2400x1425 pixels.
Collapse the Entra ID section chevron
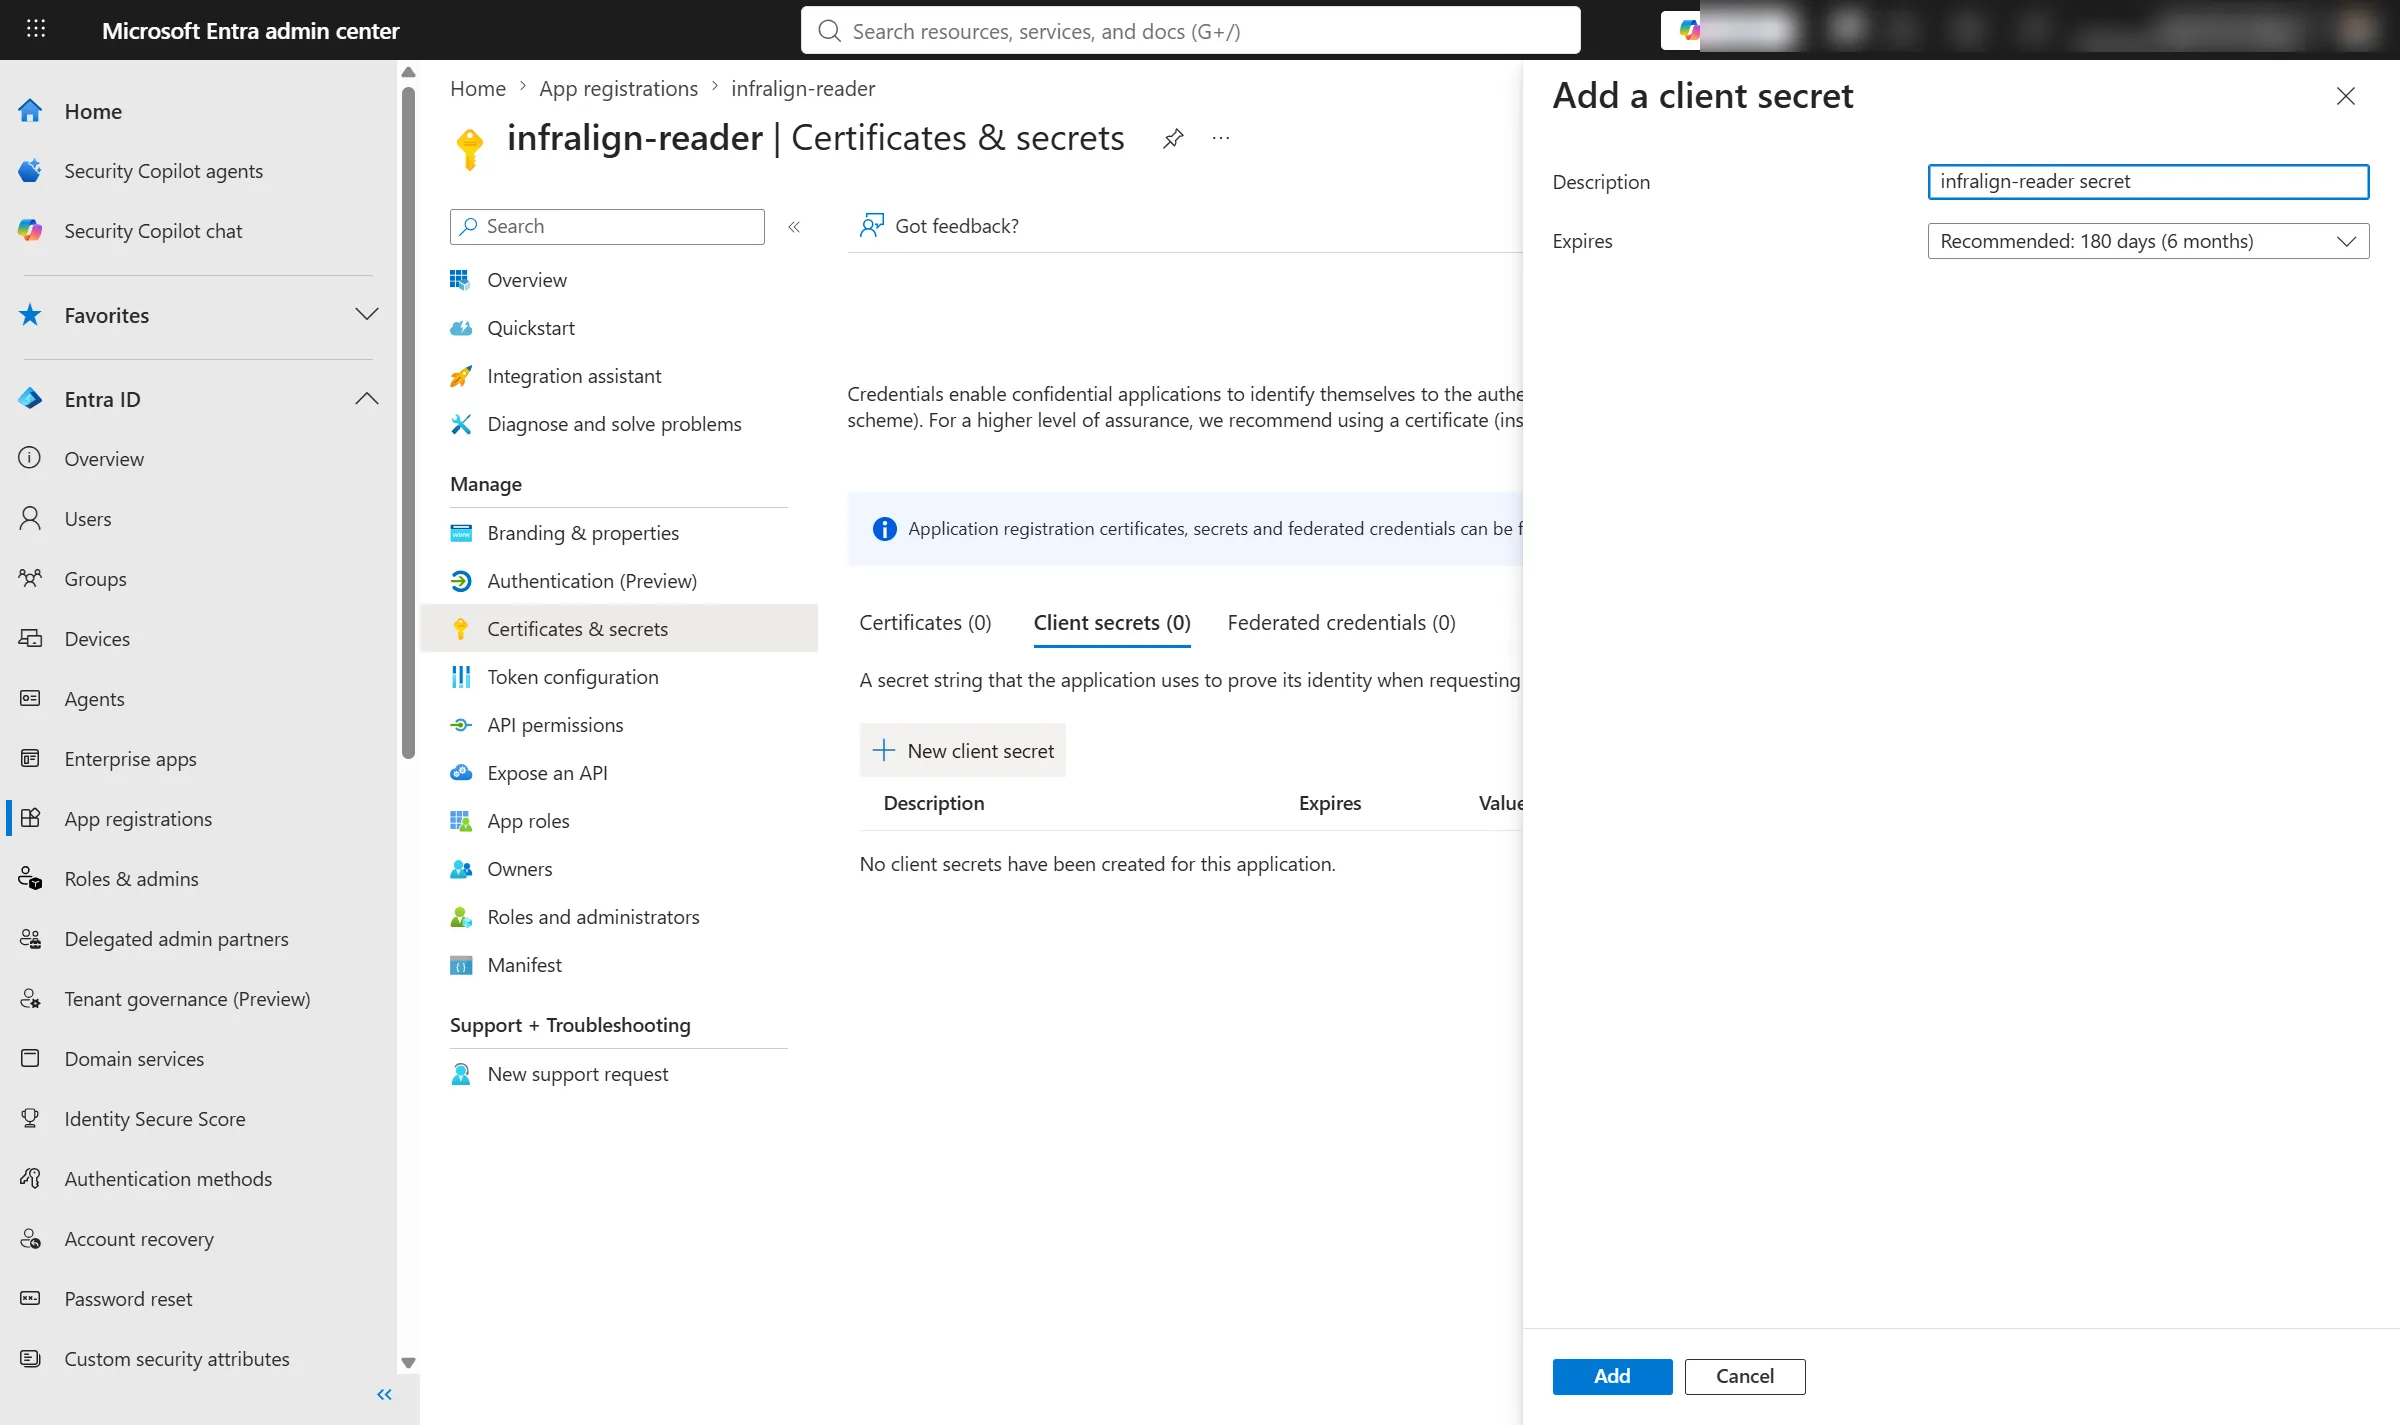[367, 399]
